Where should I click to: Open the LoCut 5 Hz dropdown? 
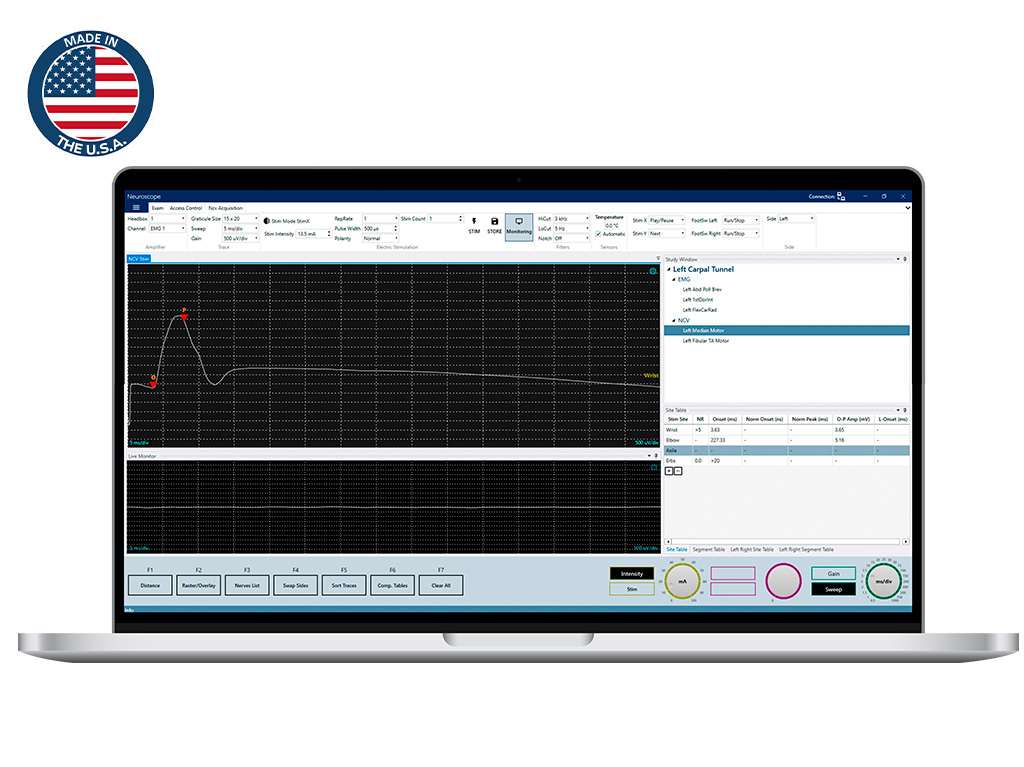click(x=571, y=229)
